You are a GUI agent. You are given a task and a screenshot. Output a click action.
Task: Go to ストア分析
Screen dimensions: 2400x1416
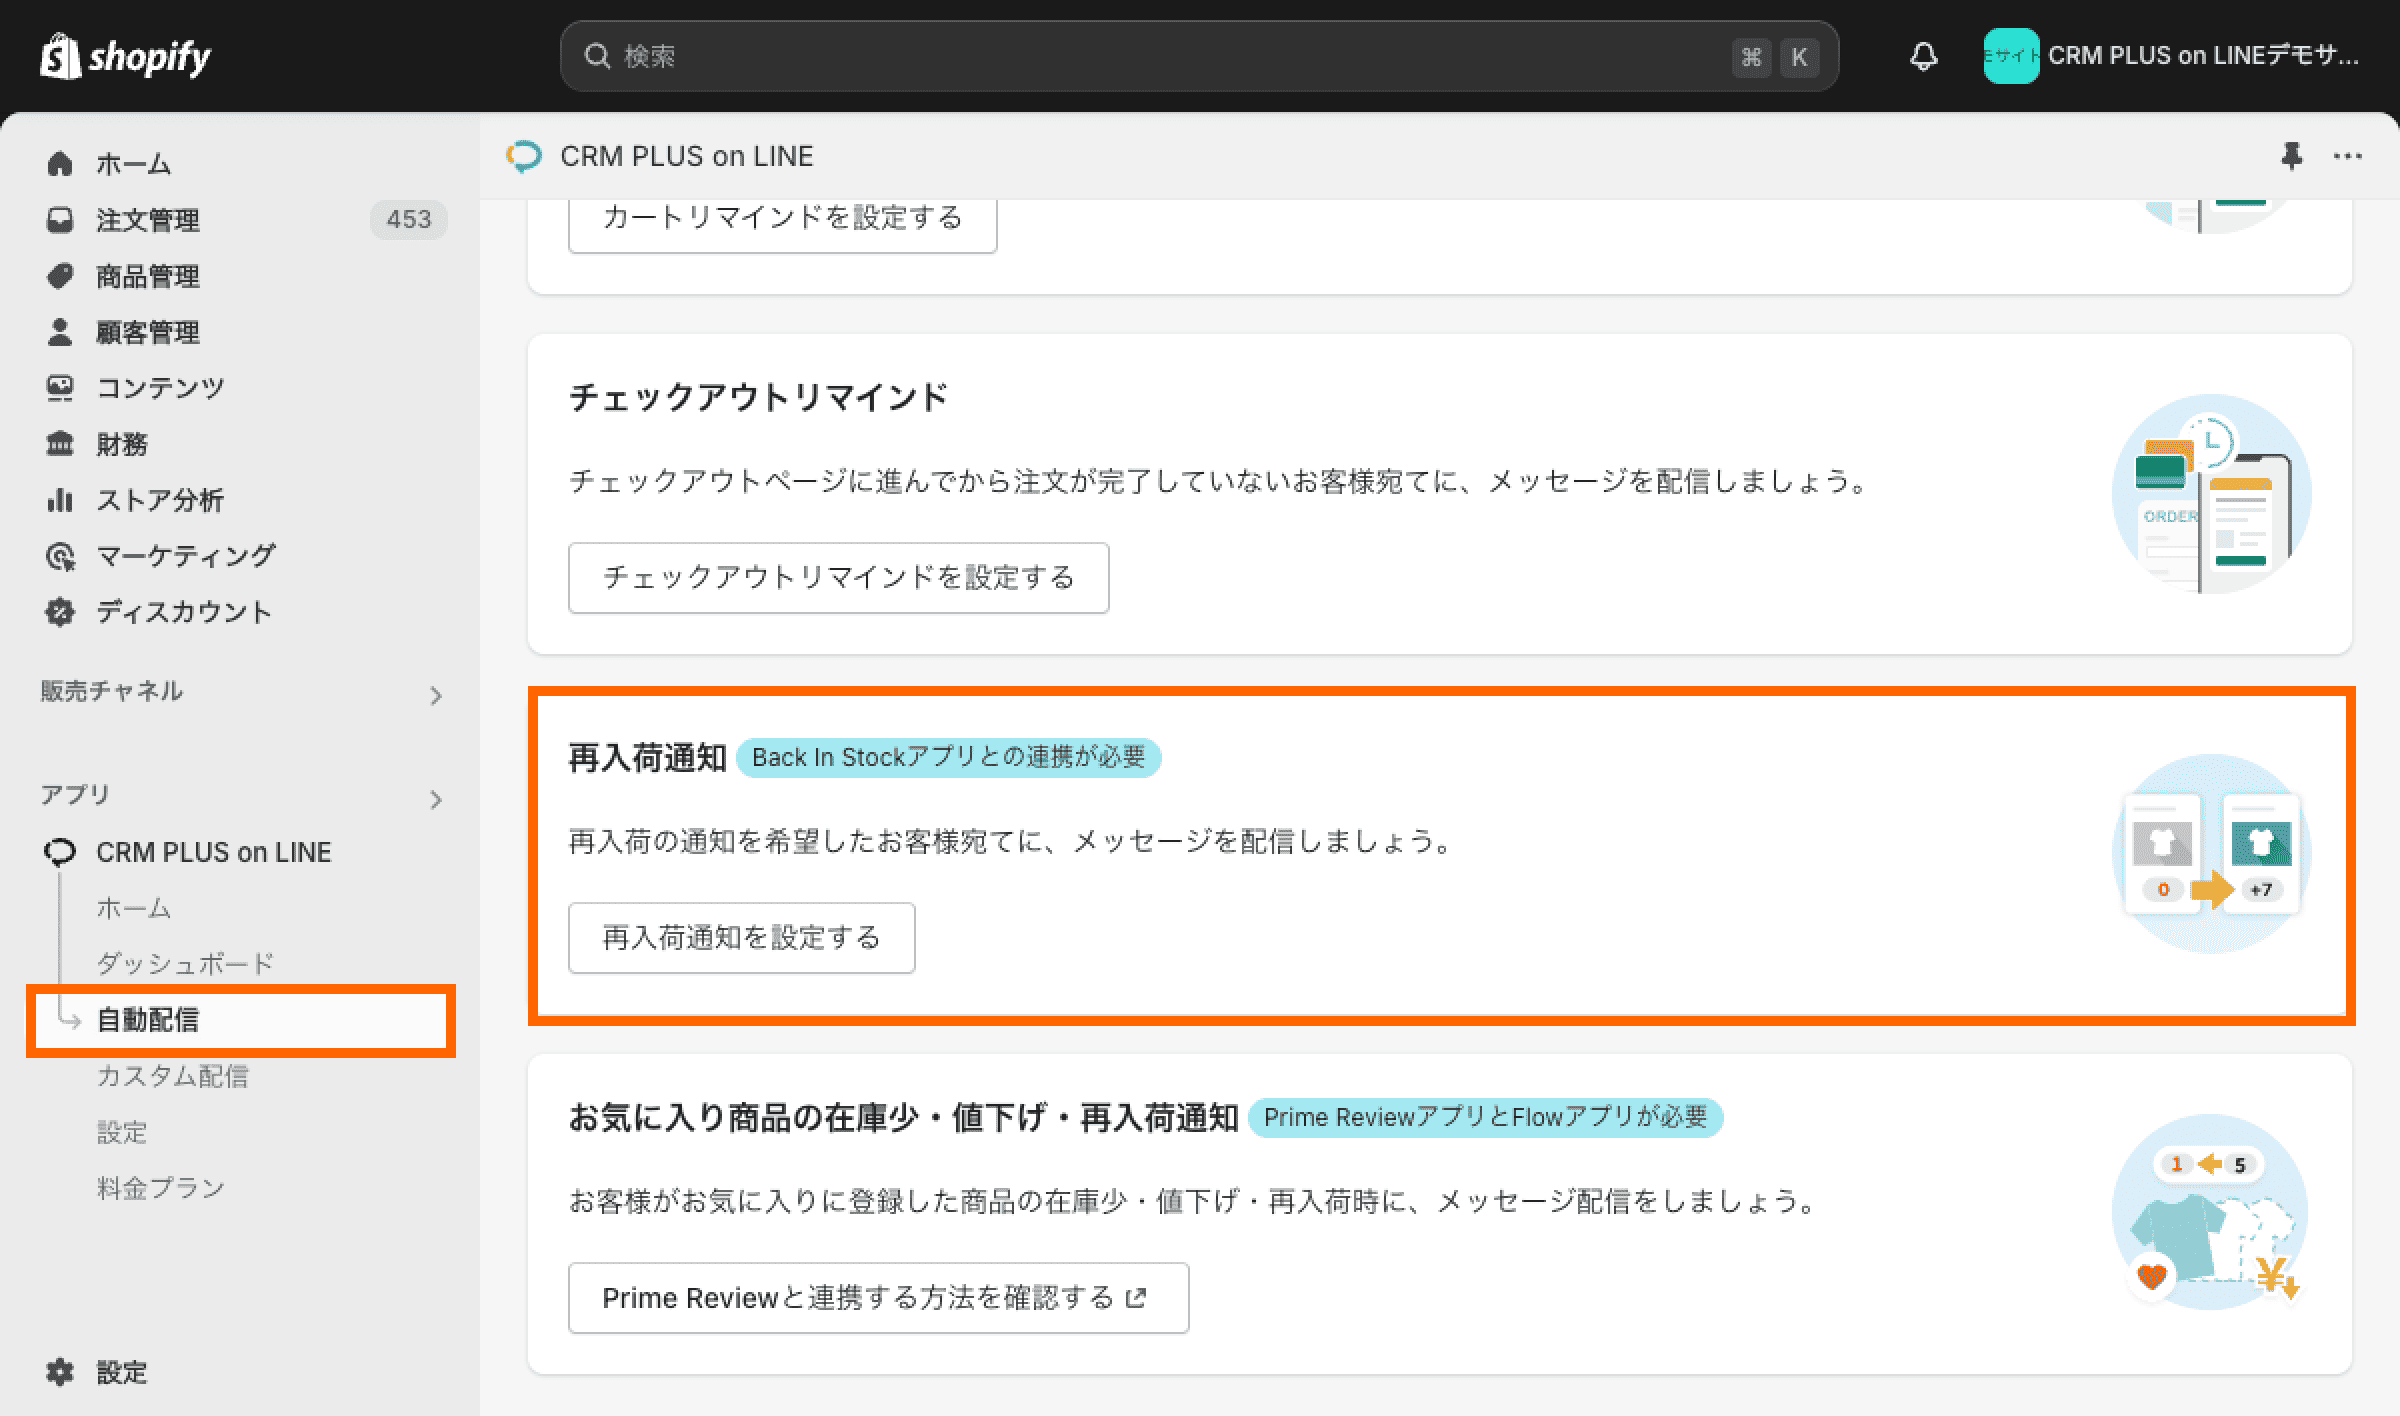click(159, 500)
